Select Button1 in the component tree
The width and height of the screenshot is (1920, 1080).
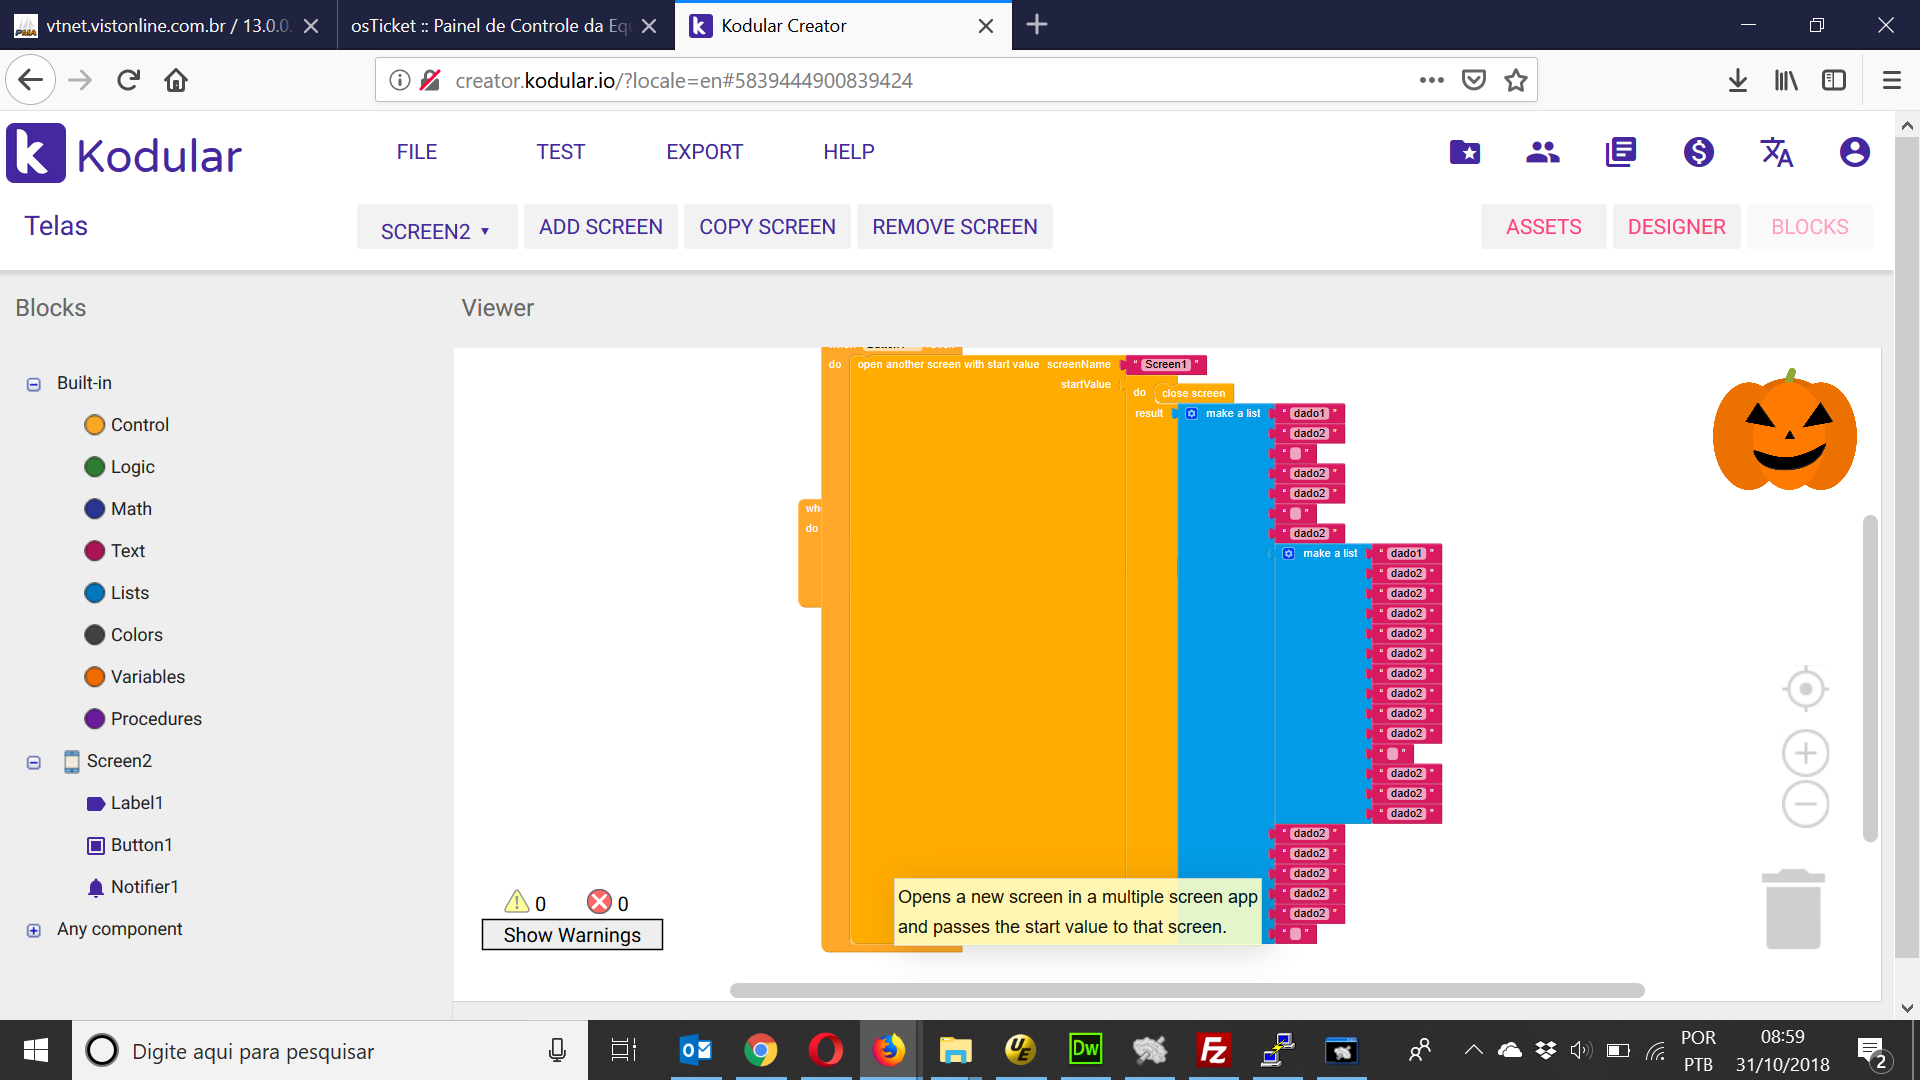[130, 845]
